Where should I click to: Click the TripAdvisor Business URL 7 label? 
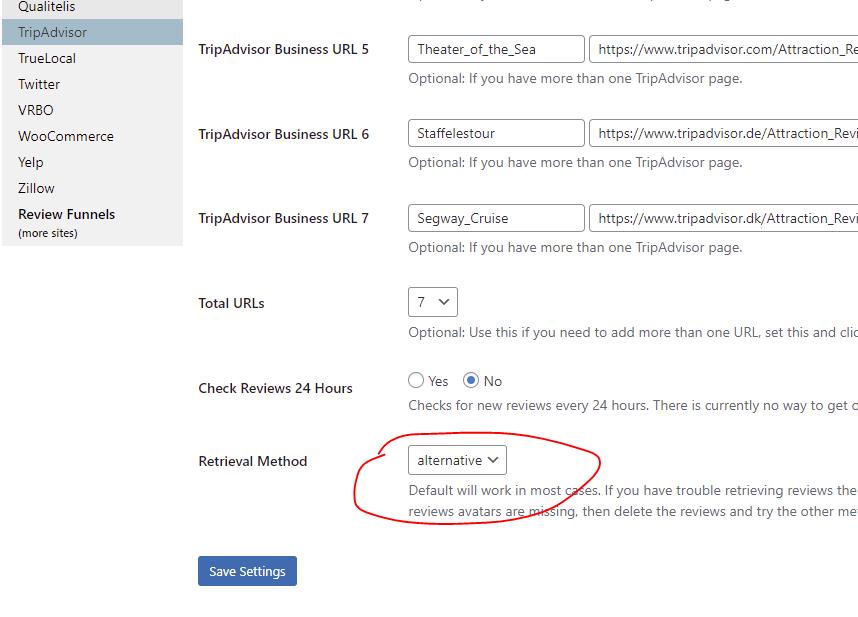[283, 218]
